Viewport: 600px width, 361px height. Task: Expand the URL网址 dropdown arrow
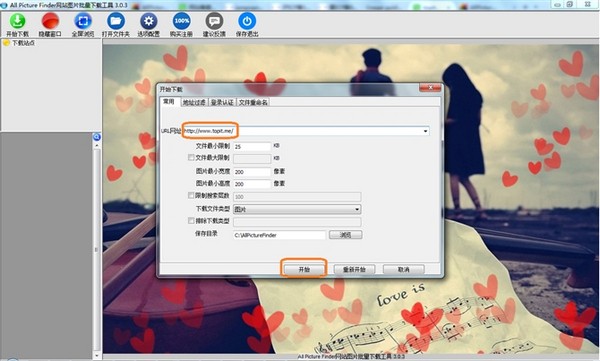[425, 131]
